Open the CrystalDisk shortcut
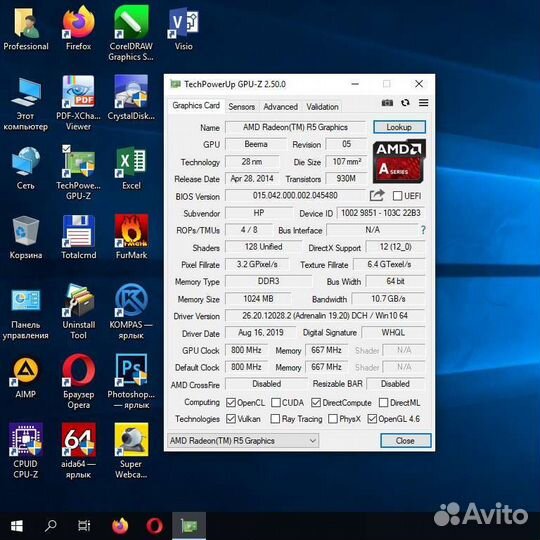 click(x=131, y=98)
